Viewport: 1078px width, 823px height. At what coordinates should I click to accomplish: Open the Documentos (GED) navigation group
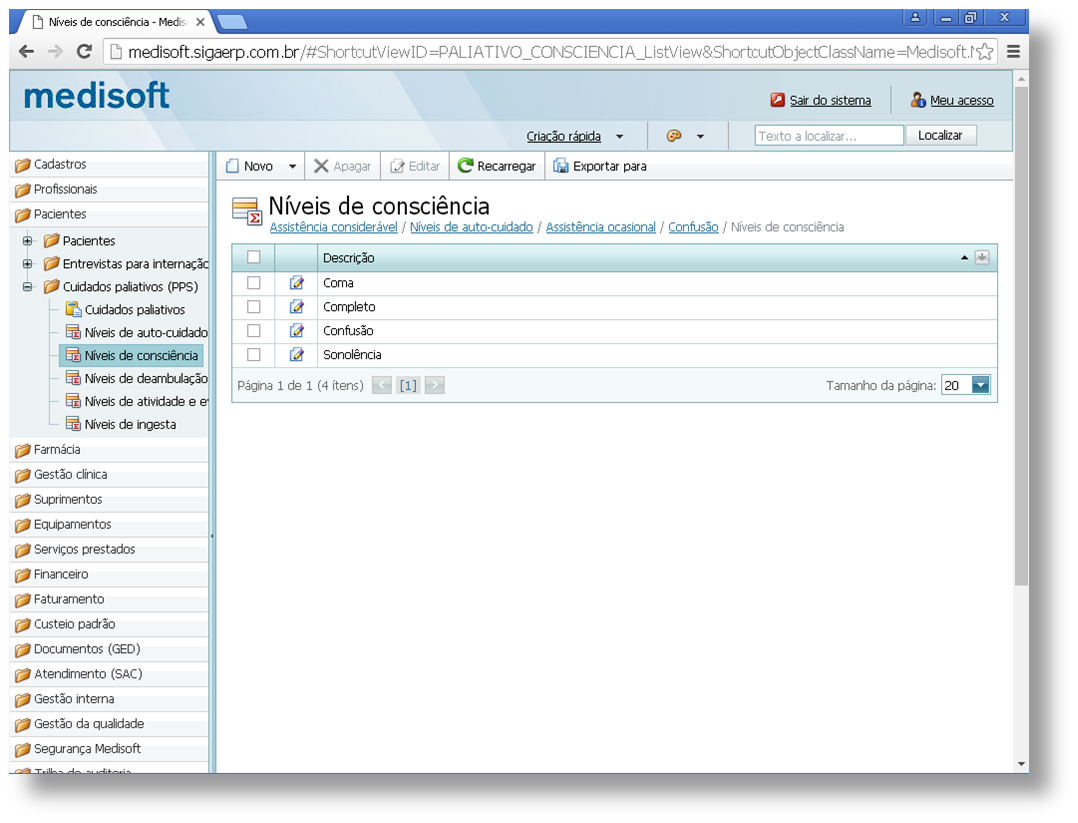(x=109, y=649)
